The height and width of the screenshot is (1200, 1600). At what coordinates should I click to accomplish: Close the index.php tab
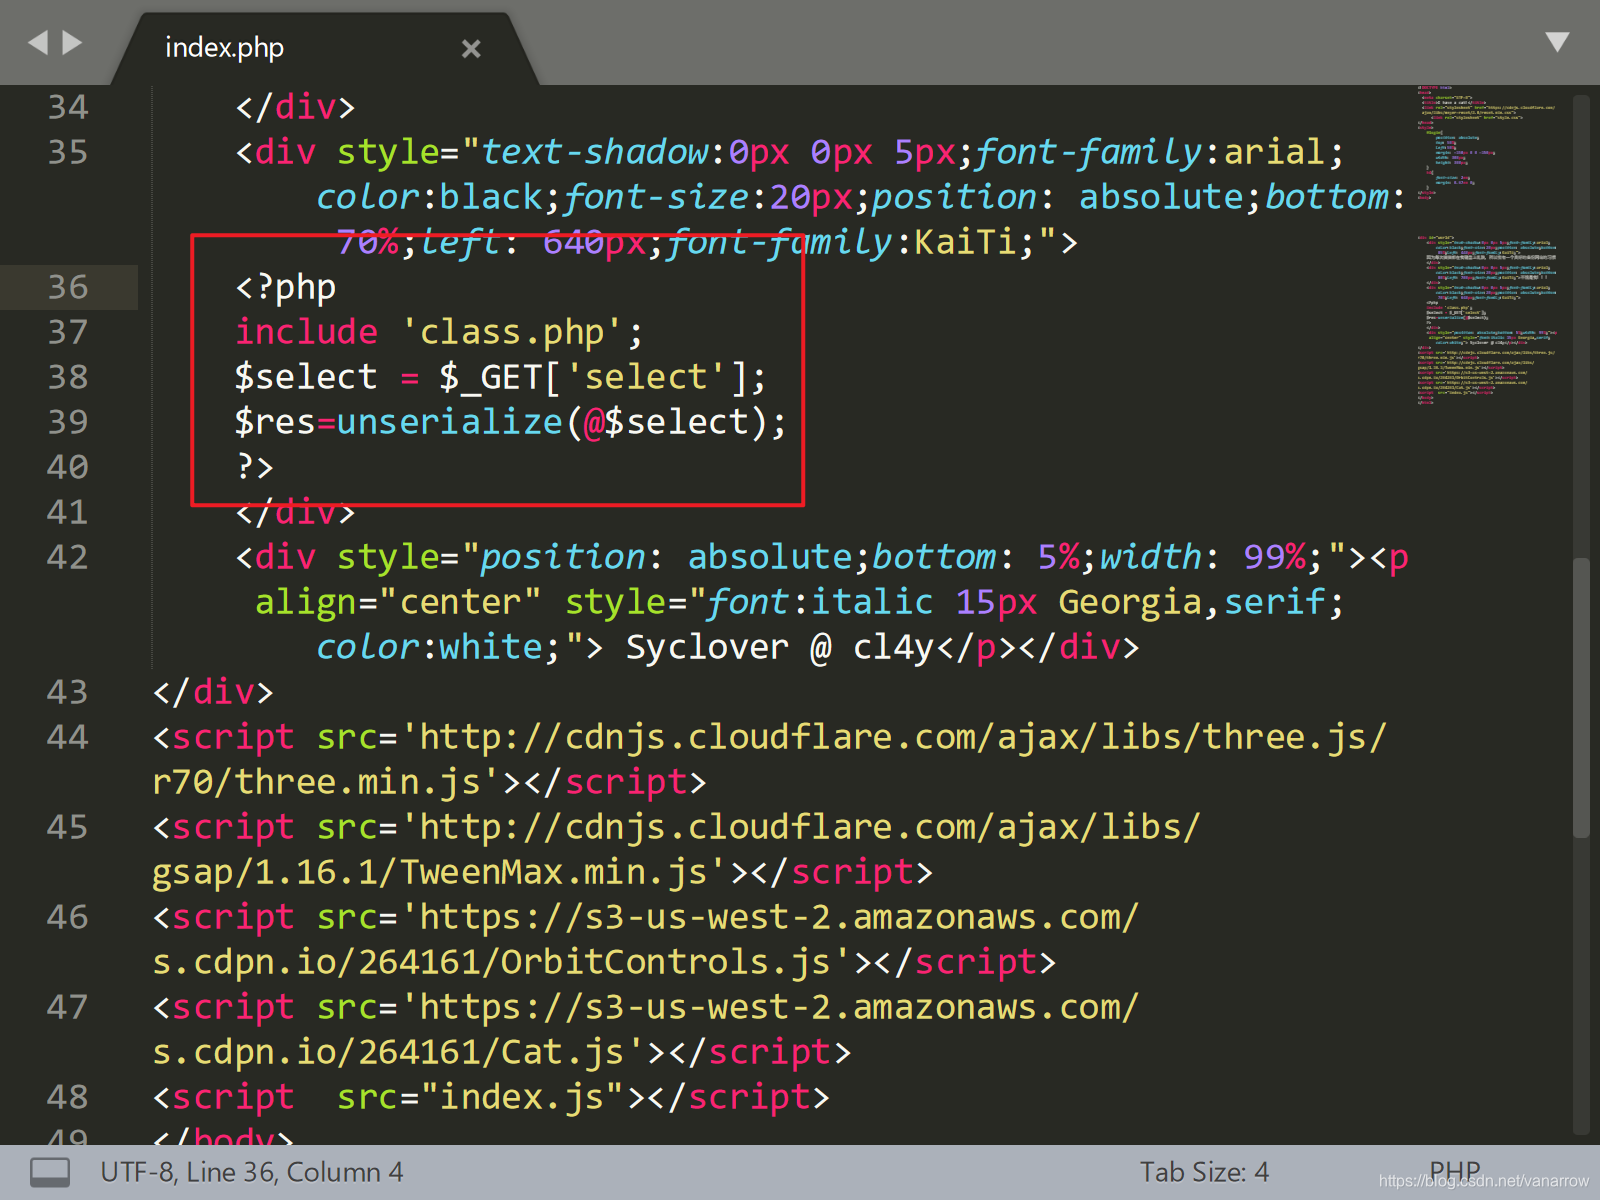coord(471,48)
